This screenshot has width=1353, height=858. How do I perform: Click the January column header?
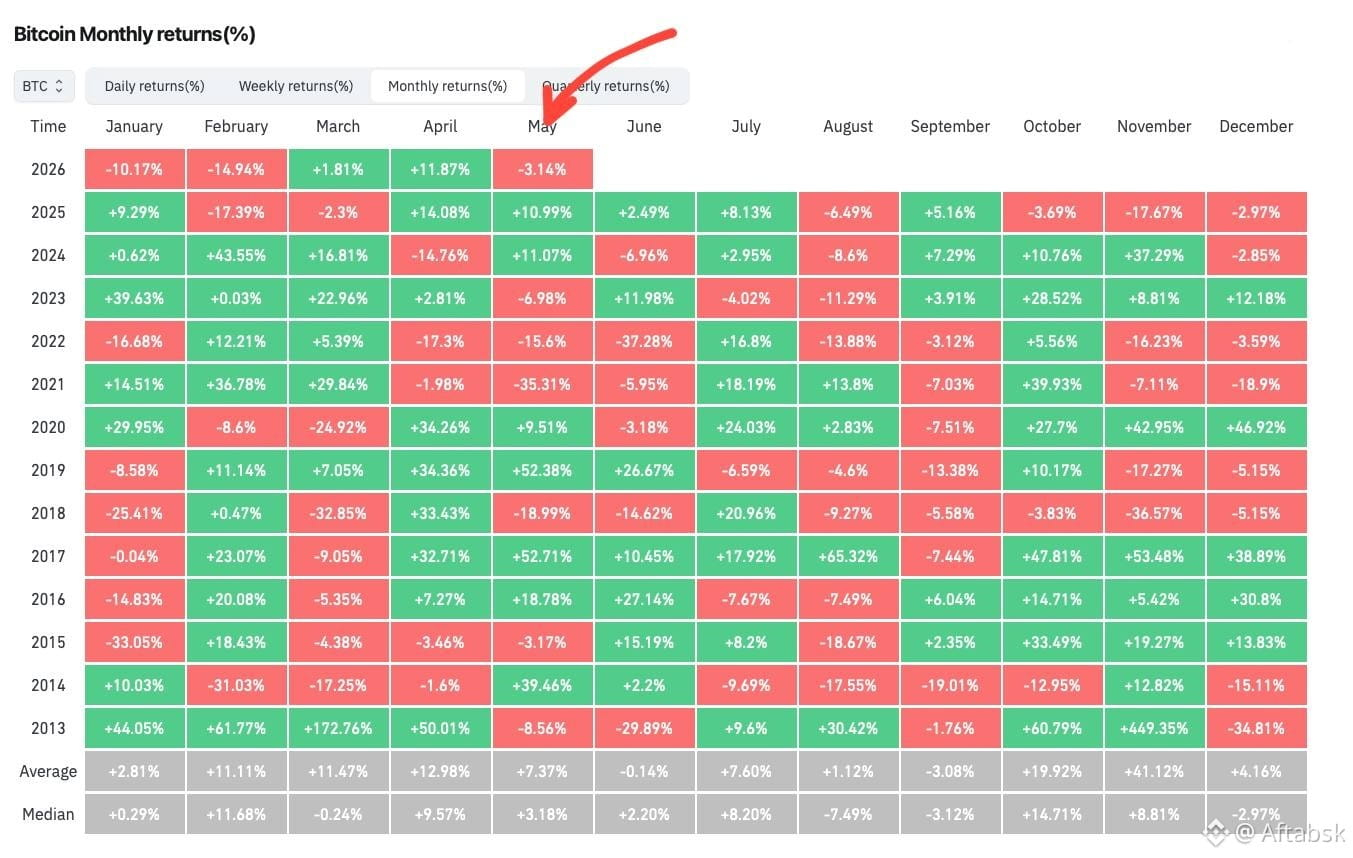click(x=134, y=126)
